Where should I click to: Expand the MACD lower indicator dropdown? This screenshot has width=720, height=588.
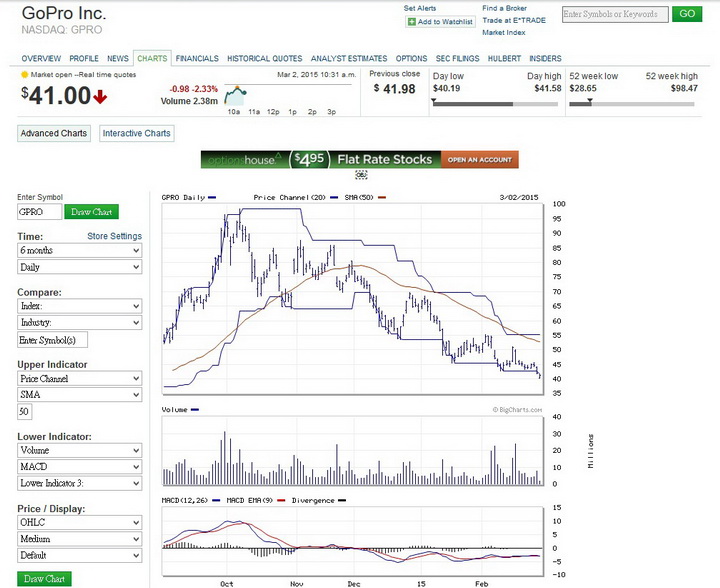coord(79,467)
